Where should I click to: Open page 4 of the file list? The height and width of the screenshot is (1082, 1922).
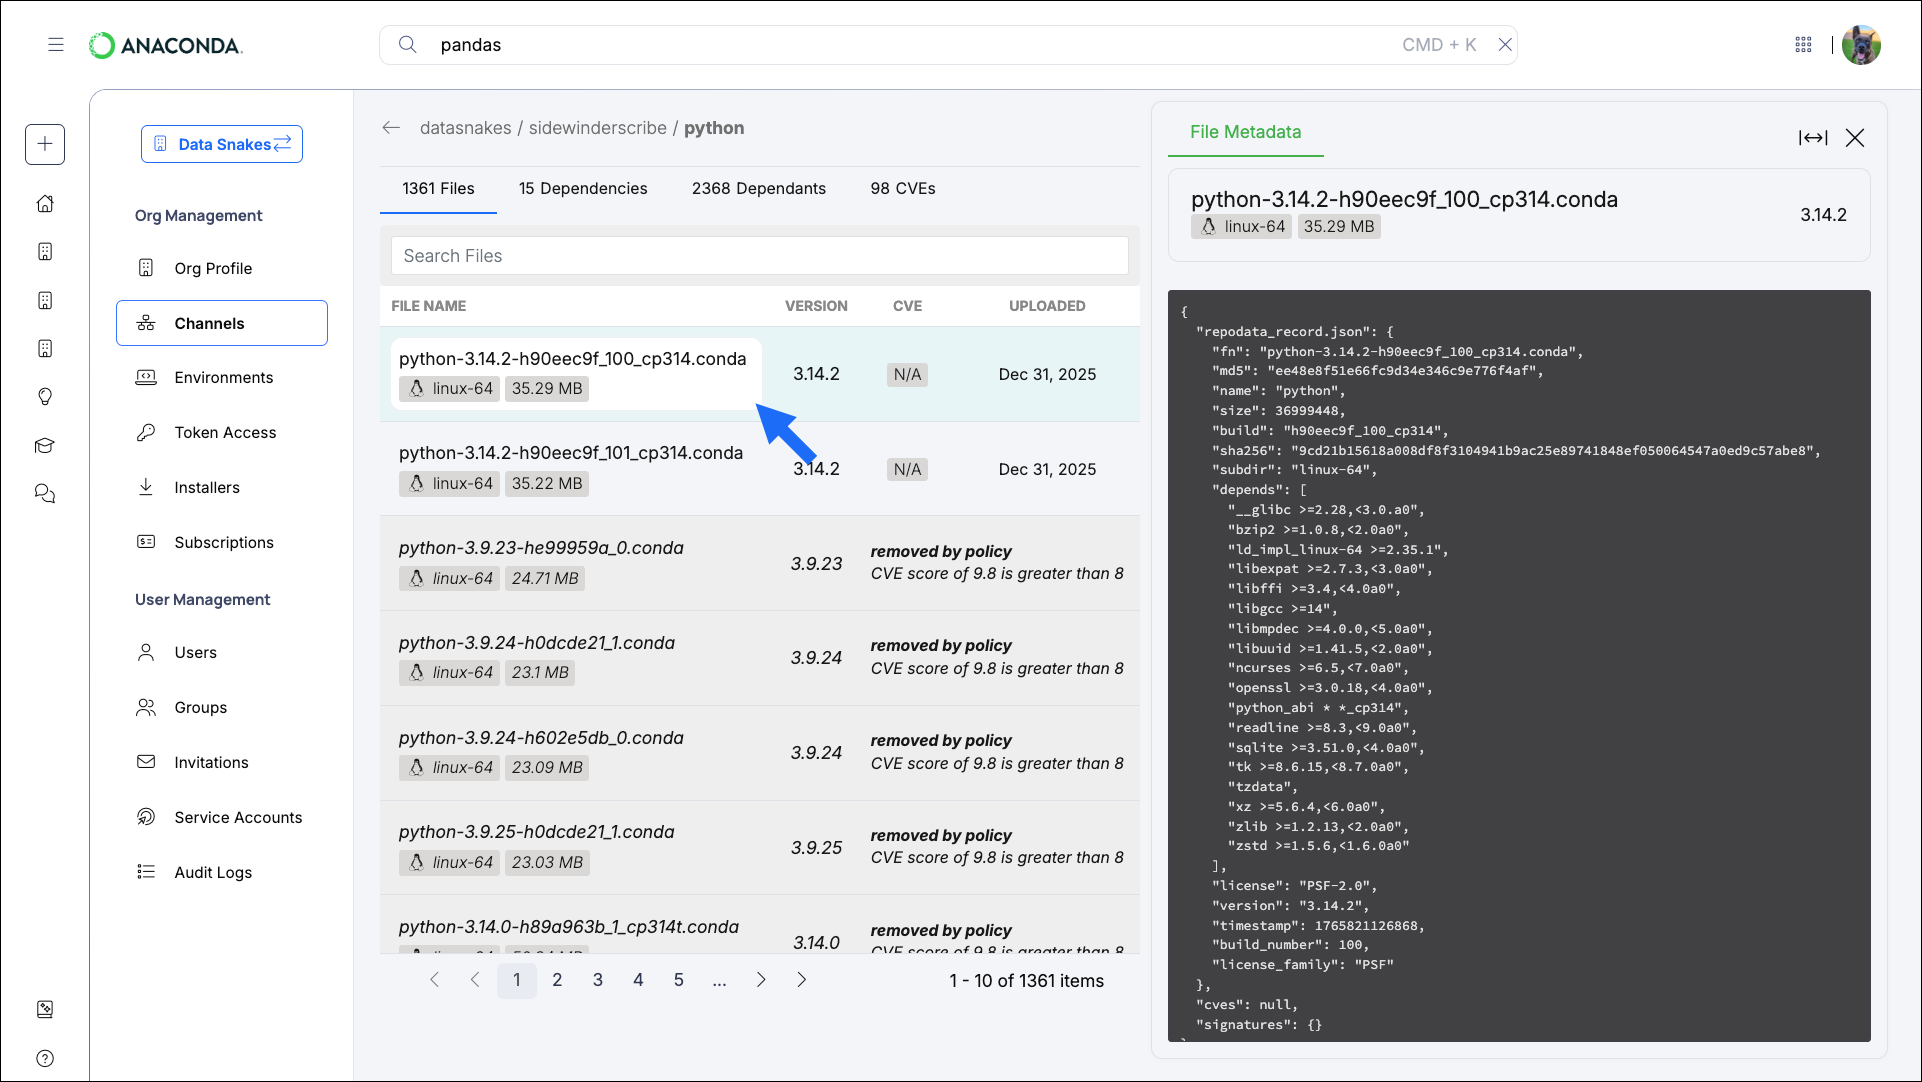(638, 980)
